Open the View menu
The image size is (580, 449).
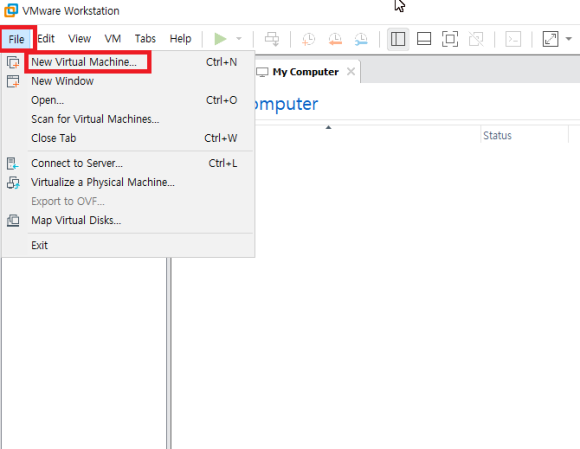pyautogui.click(x=80, y=38)
